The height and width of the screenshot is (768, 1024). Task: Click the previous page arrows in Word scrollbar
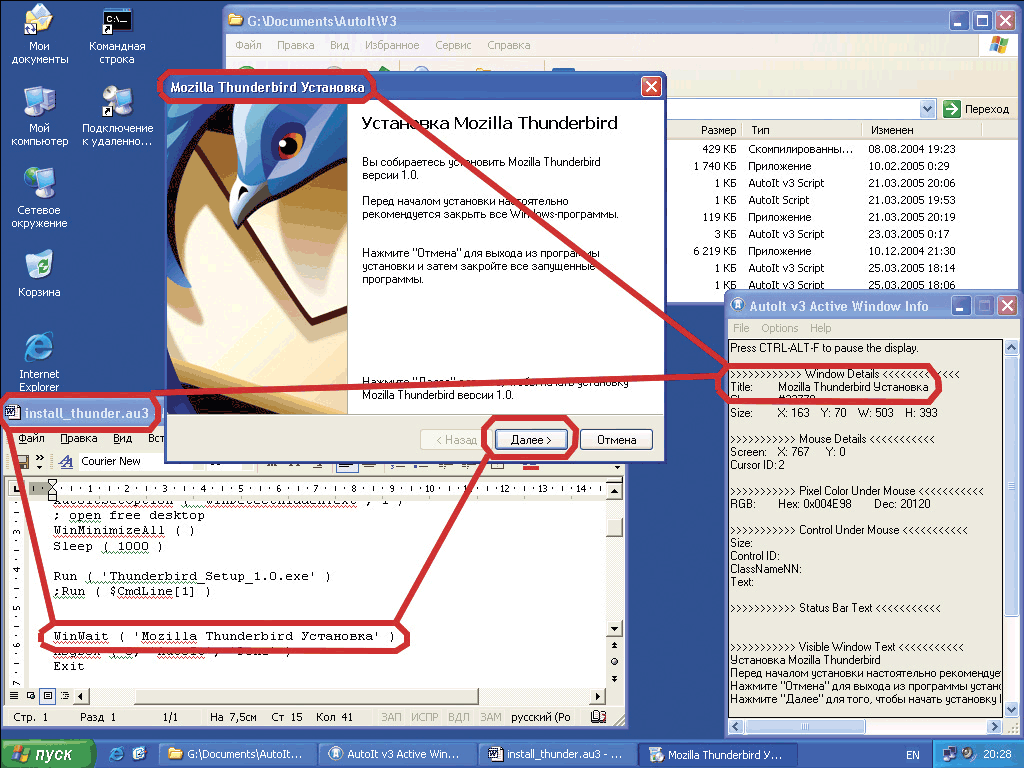[x=614, y=645]
